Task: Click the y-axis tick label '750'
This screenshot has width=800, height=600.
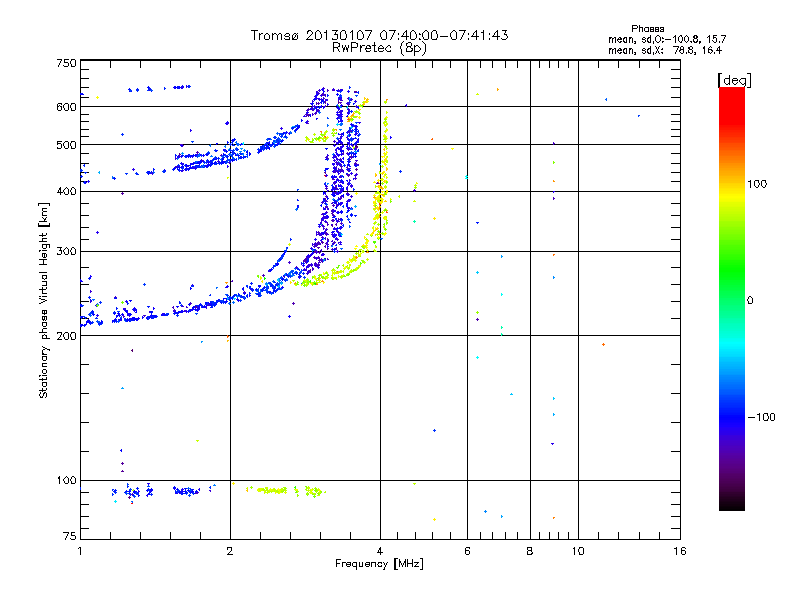Action: [66, 63]
